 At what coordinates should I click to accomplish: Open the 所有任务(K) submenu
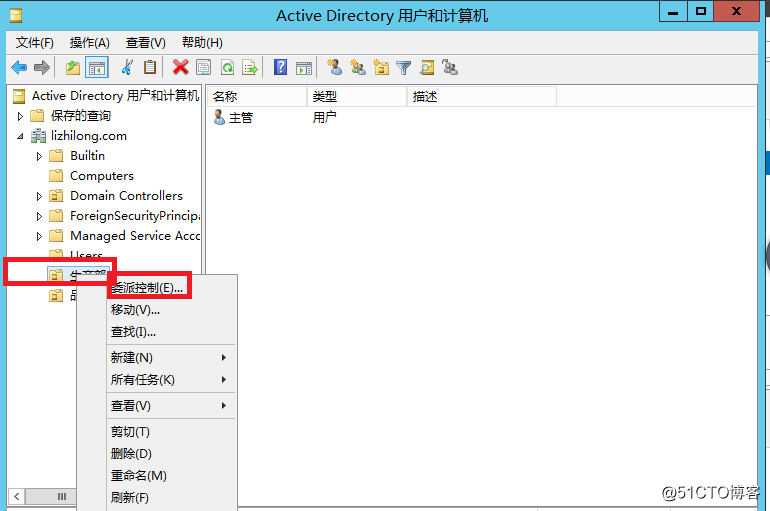170,379
